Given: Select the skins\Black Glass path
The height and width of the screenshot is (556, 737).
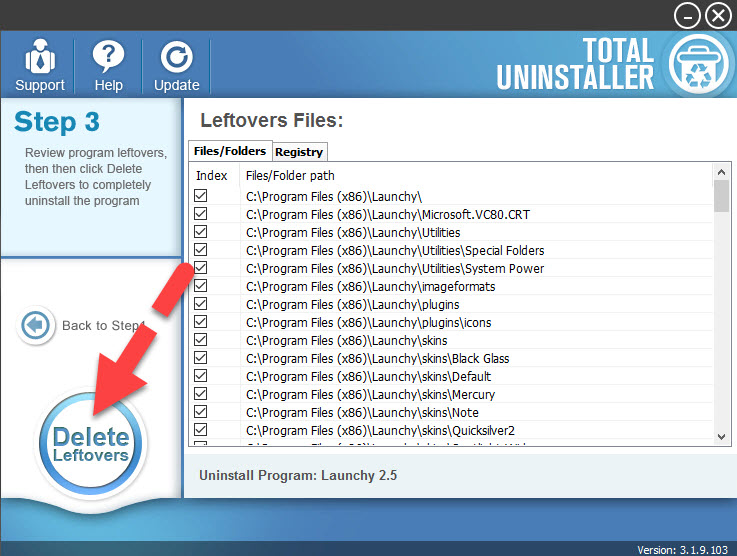Looking at the screenshot, I should click(x=377, y=359).
